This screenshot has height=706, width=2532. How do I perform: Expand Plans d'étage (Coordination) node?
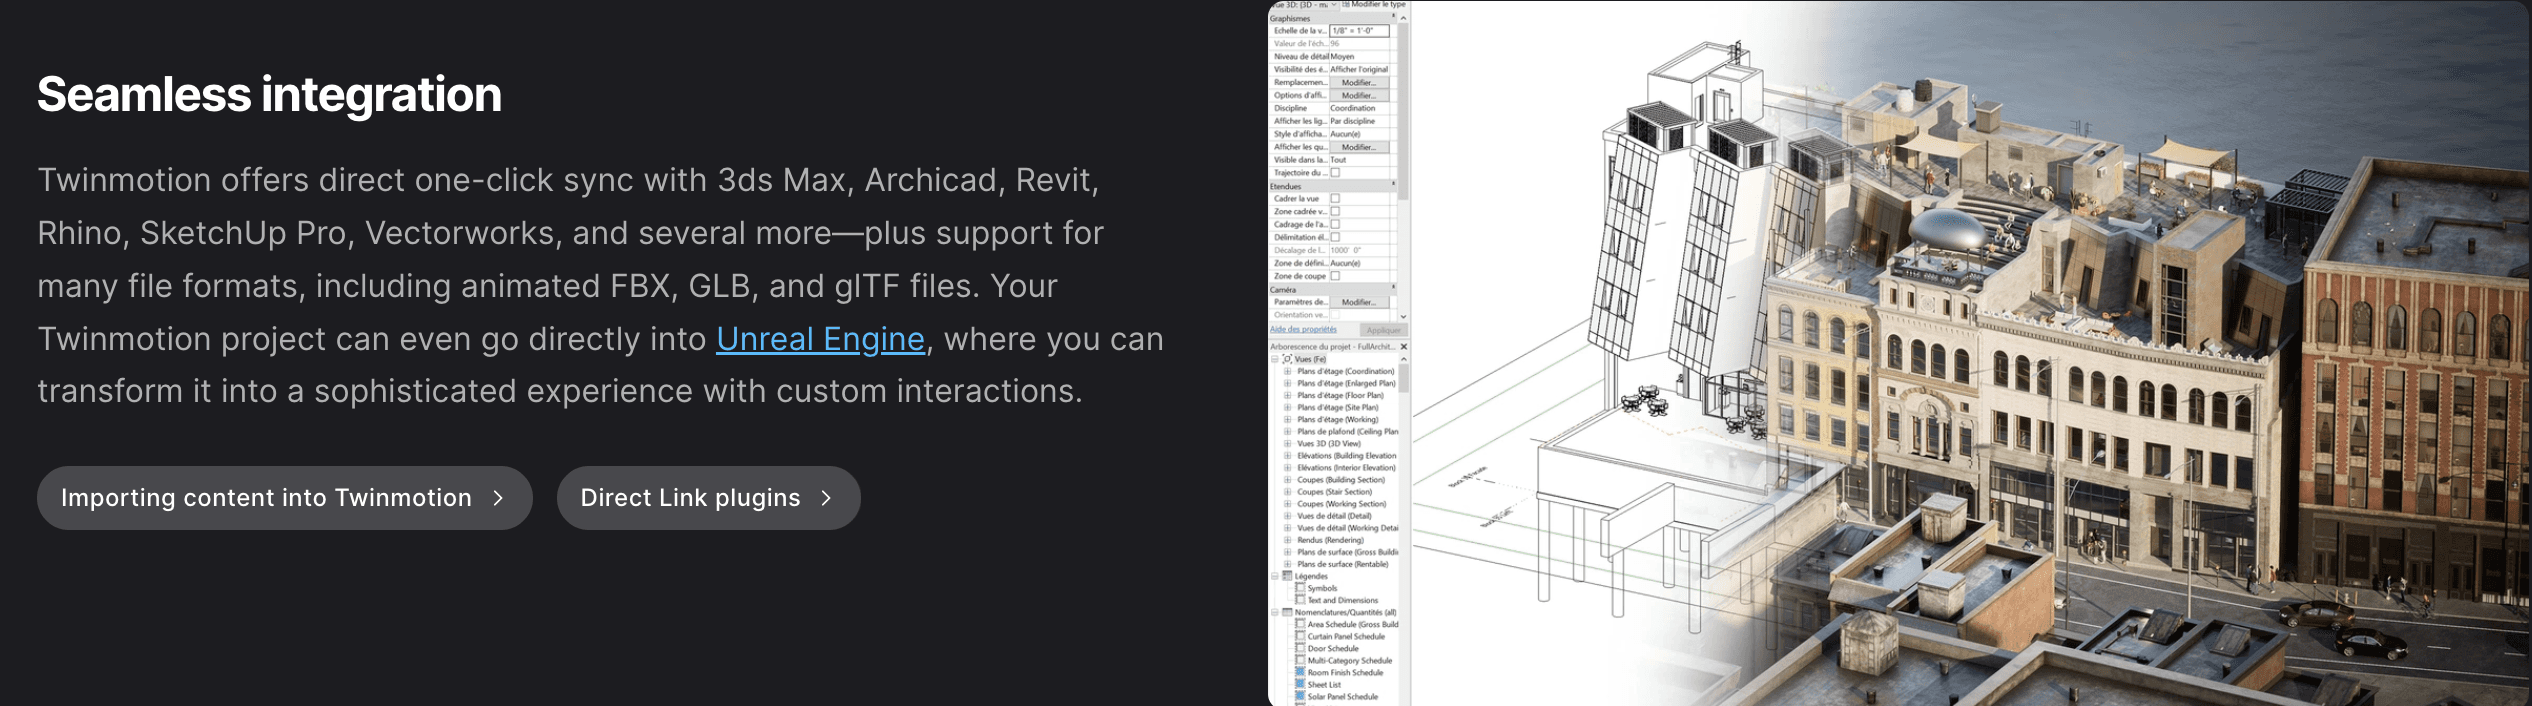click(1288, 371)
